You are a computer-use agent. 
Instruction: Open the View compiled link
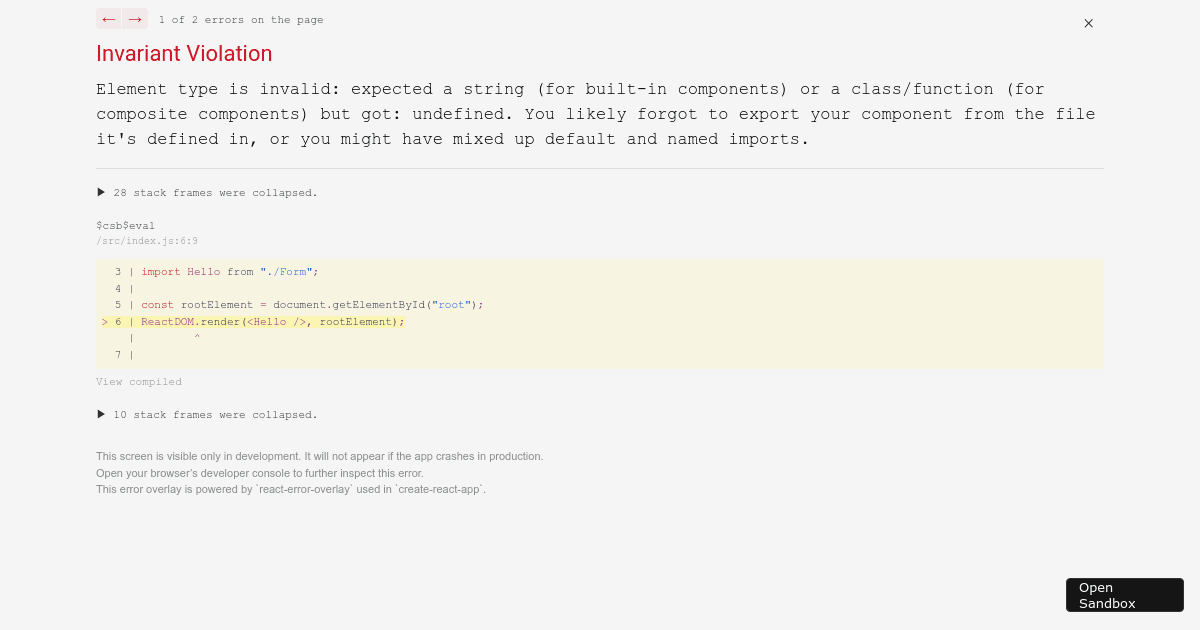tap(139, 381)
